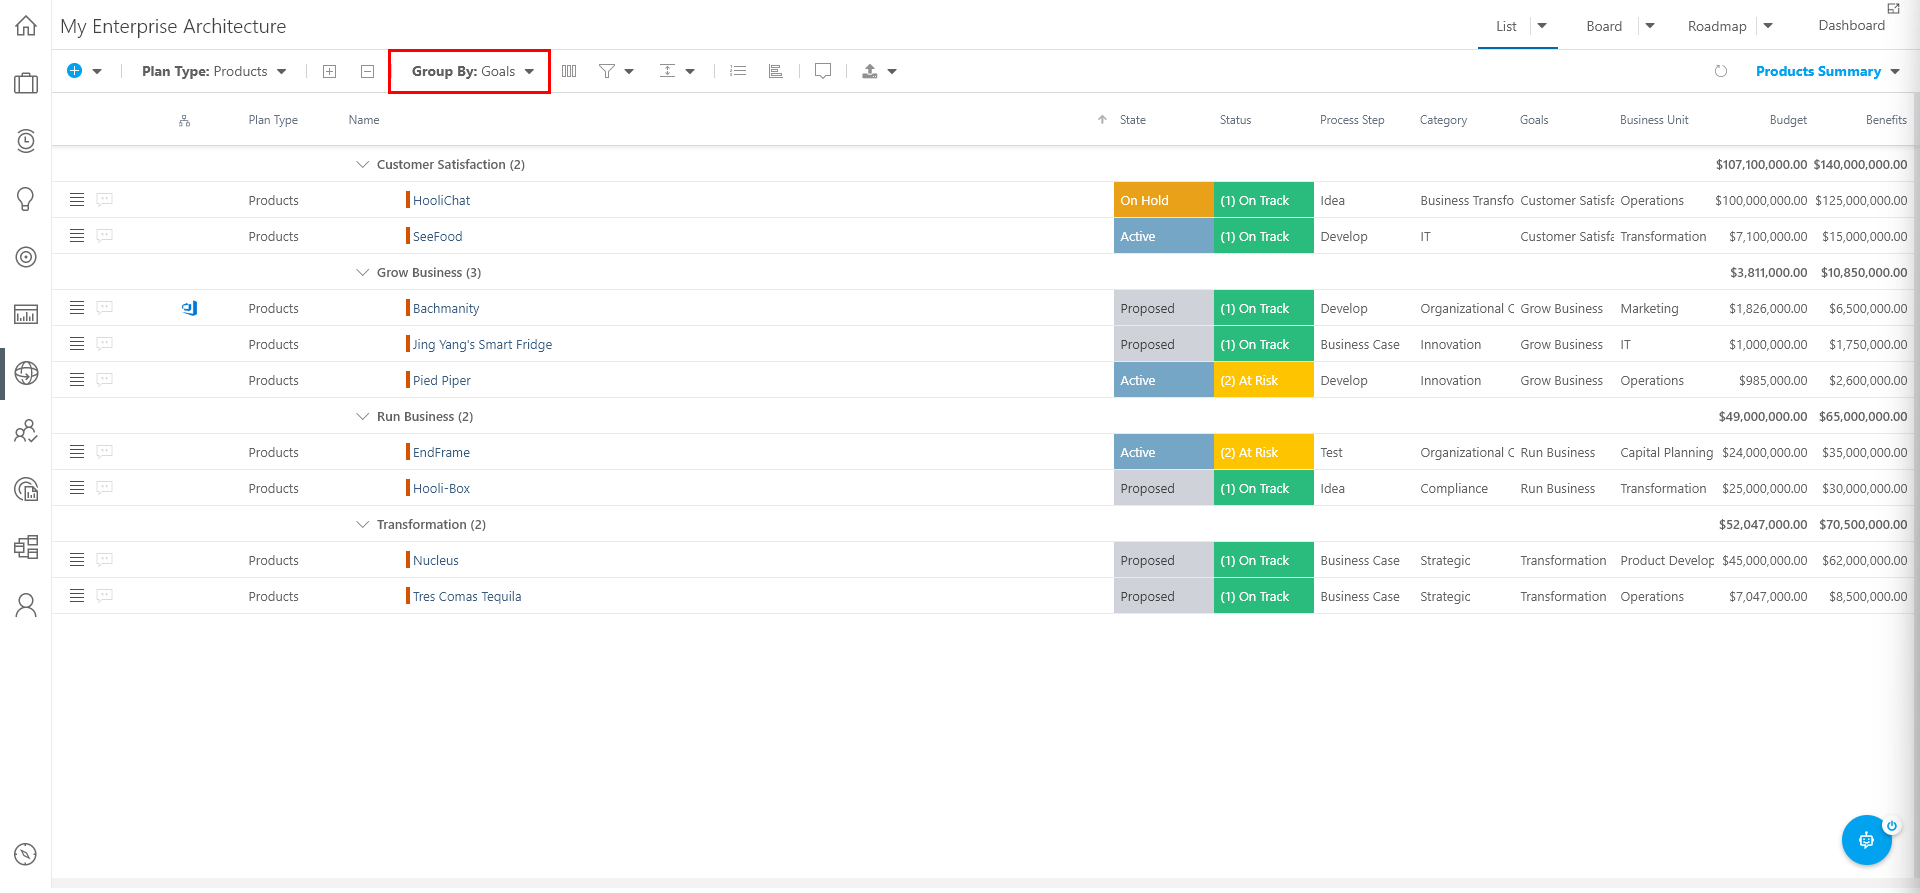The image size is (1920, 893).
Task: Collapse the Transformation group
Action: pos(362,524)
